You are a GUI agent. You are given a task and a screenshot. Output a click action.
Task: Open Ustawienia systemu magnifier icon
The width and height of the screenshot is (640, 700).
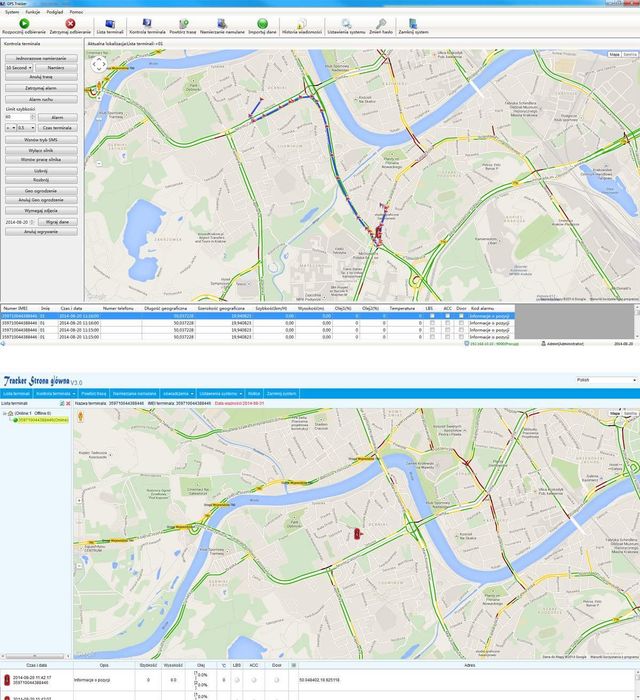(346, 24)
